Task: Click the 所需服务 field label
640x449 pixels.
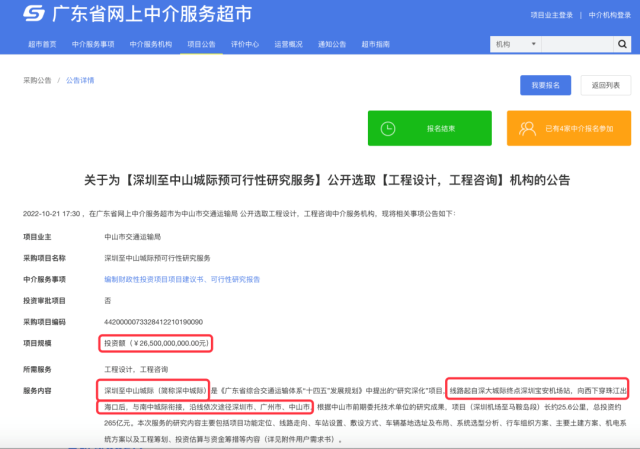Action: 37,369
